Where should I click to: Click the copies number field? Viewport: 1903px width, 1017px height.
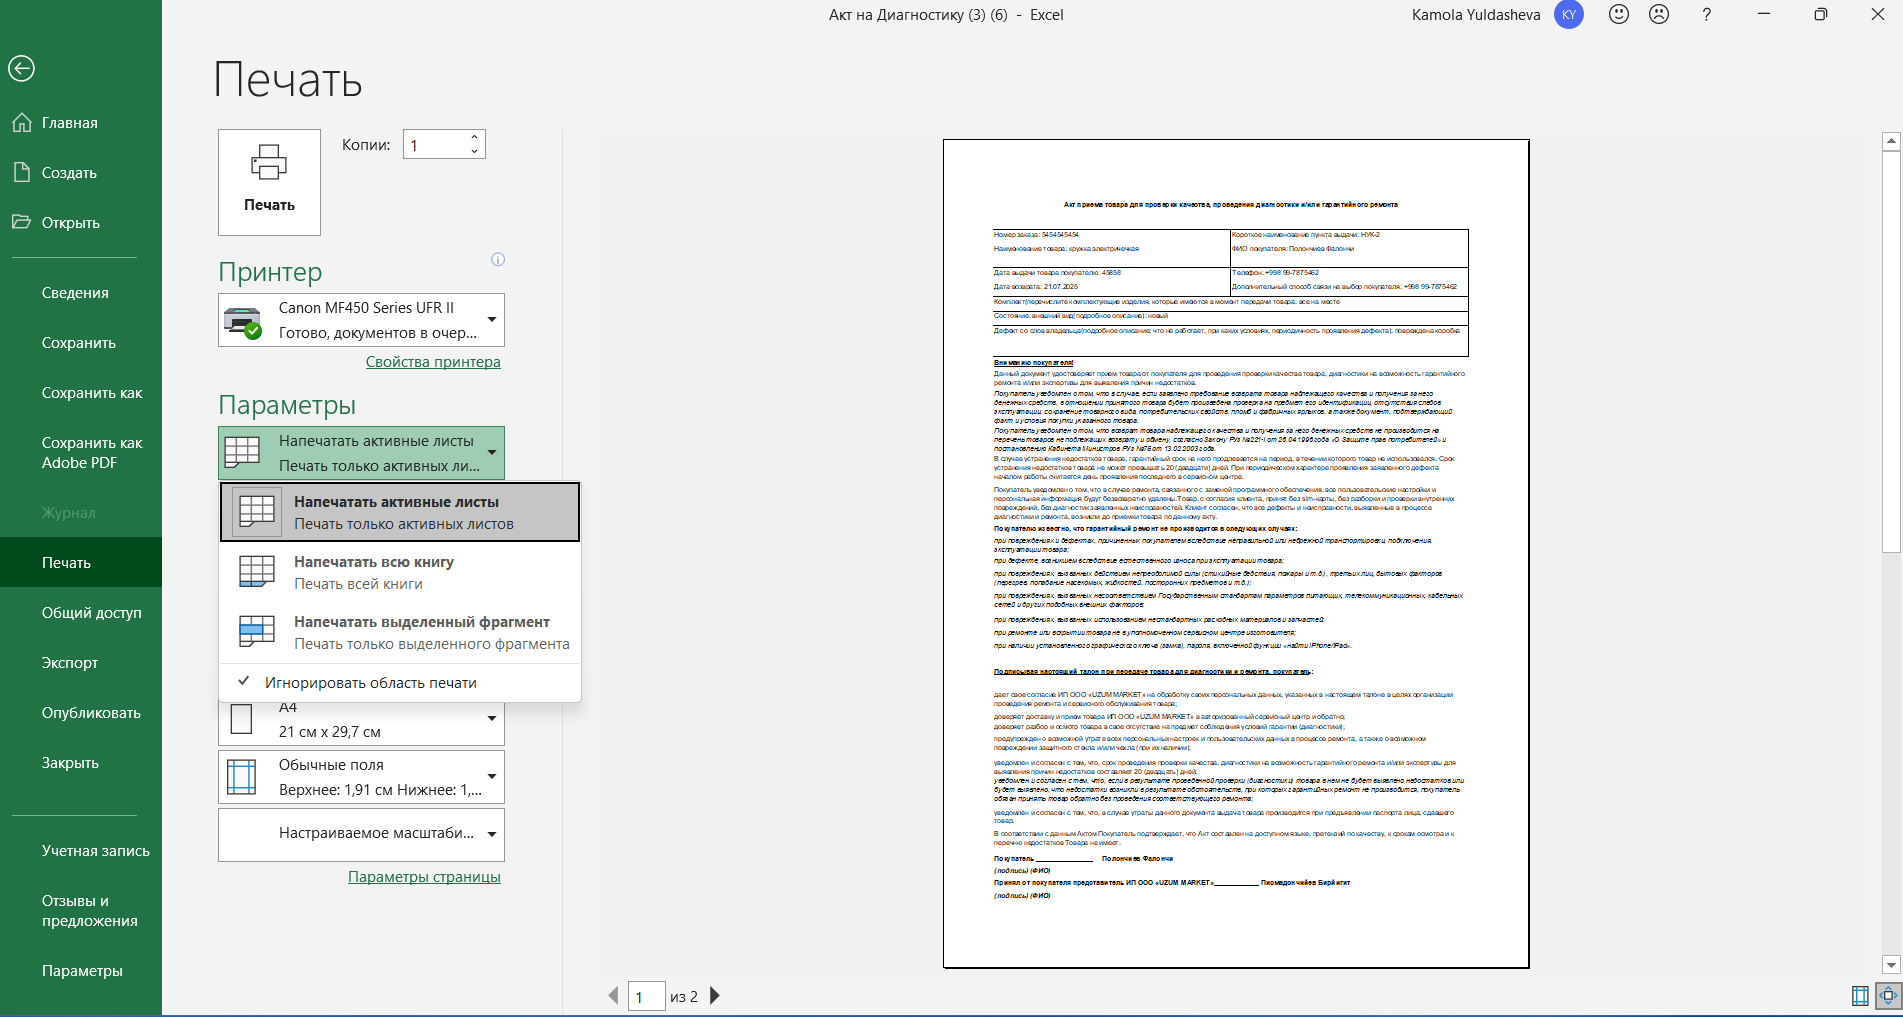(435, 145)
